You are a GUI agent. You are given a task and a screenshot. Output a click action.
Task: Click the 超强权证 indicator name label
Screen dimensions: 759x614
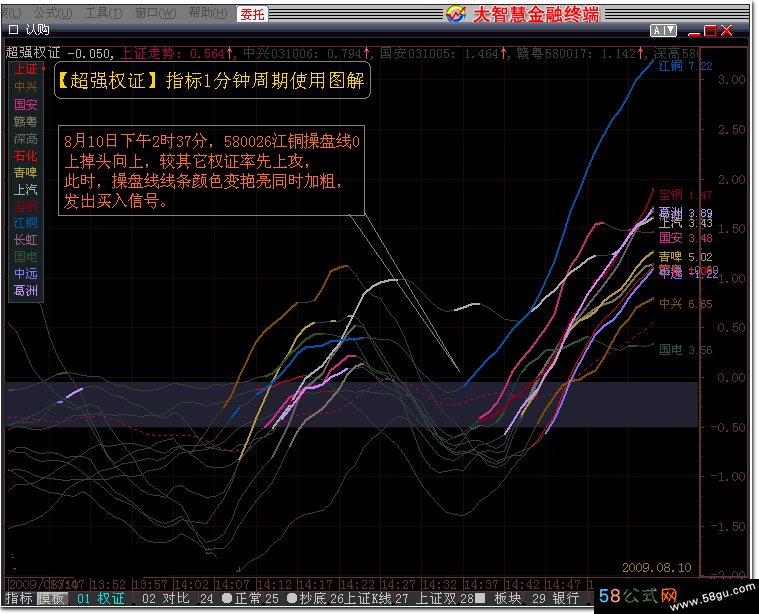[33, 53]
